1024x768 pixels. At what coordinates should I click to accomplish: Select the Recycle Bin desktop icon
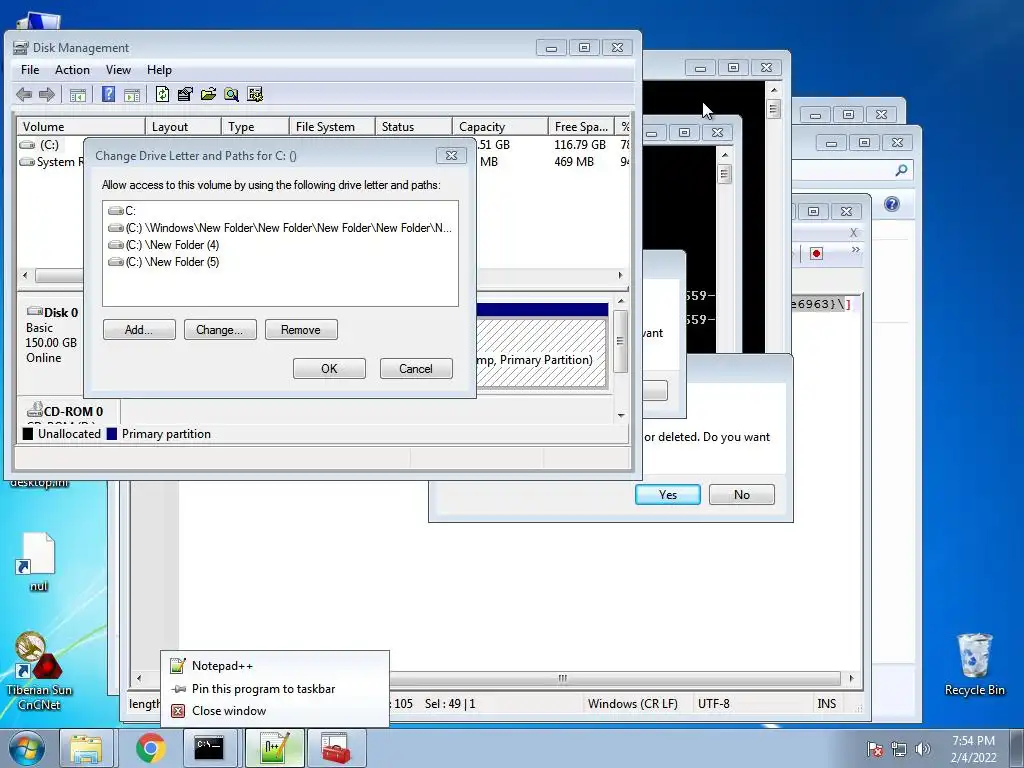974,664
